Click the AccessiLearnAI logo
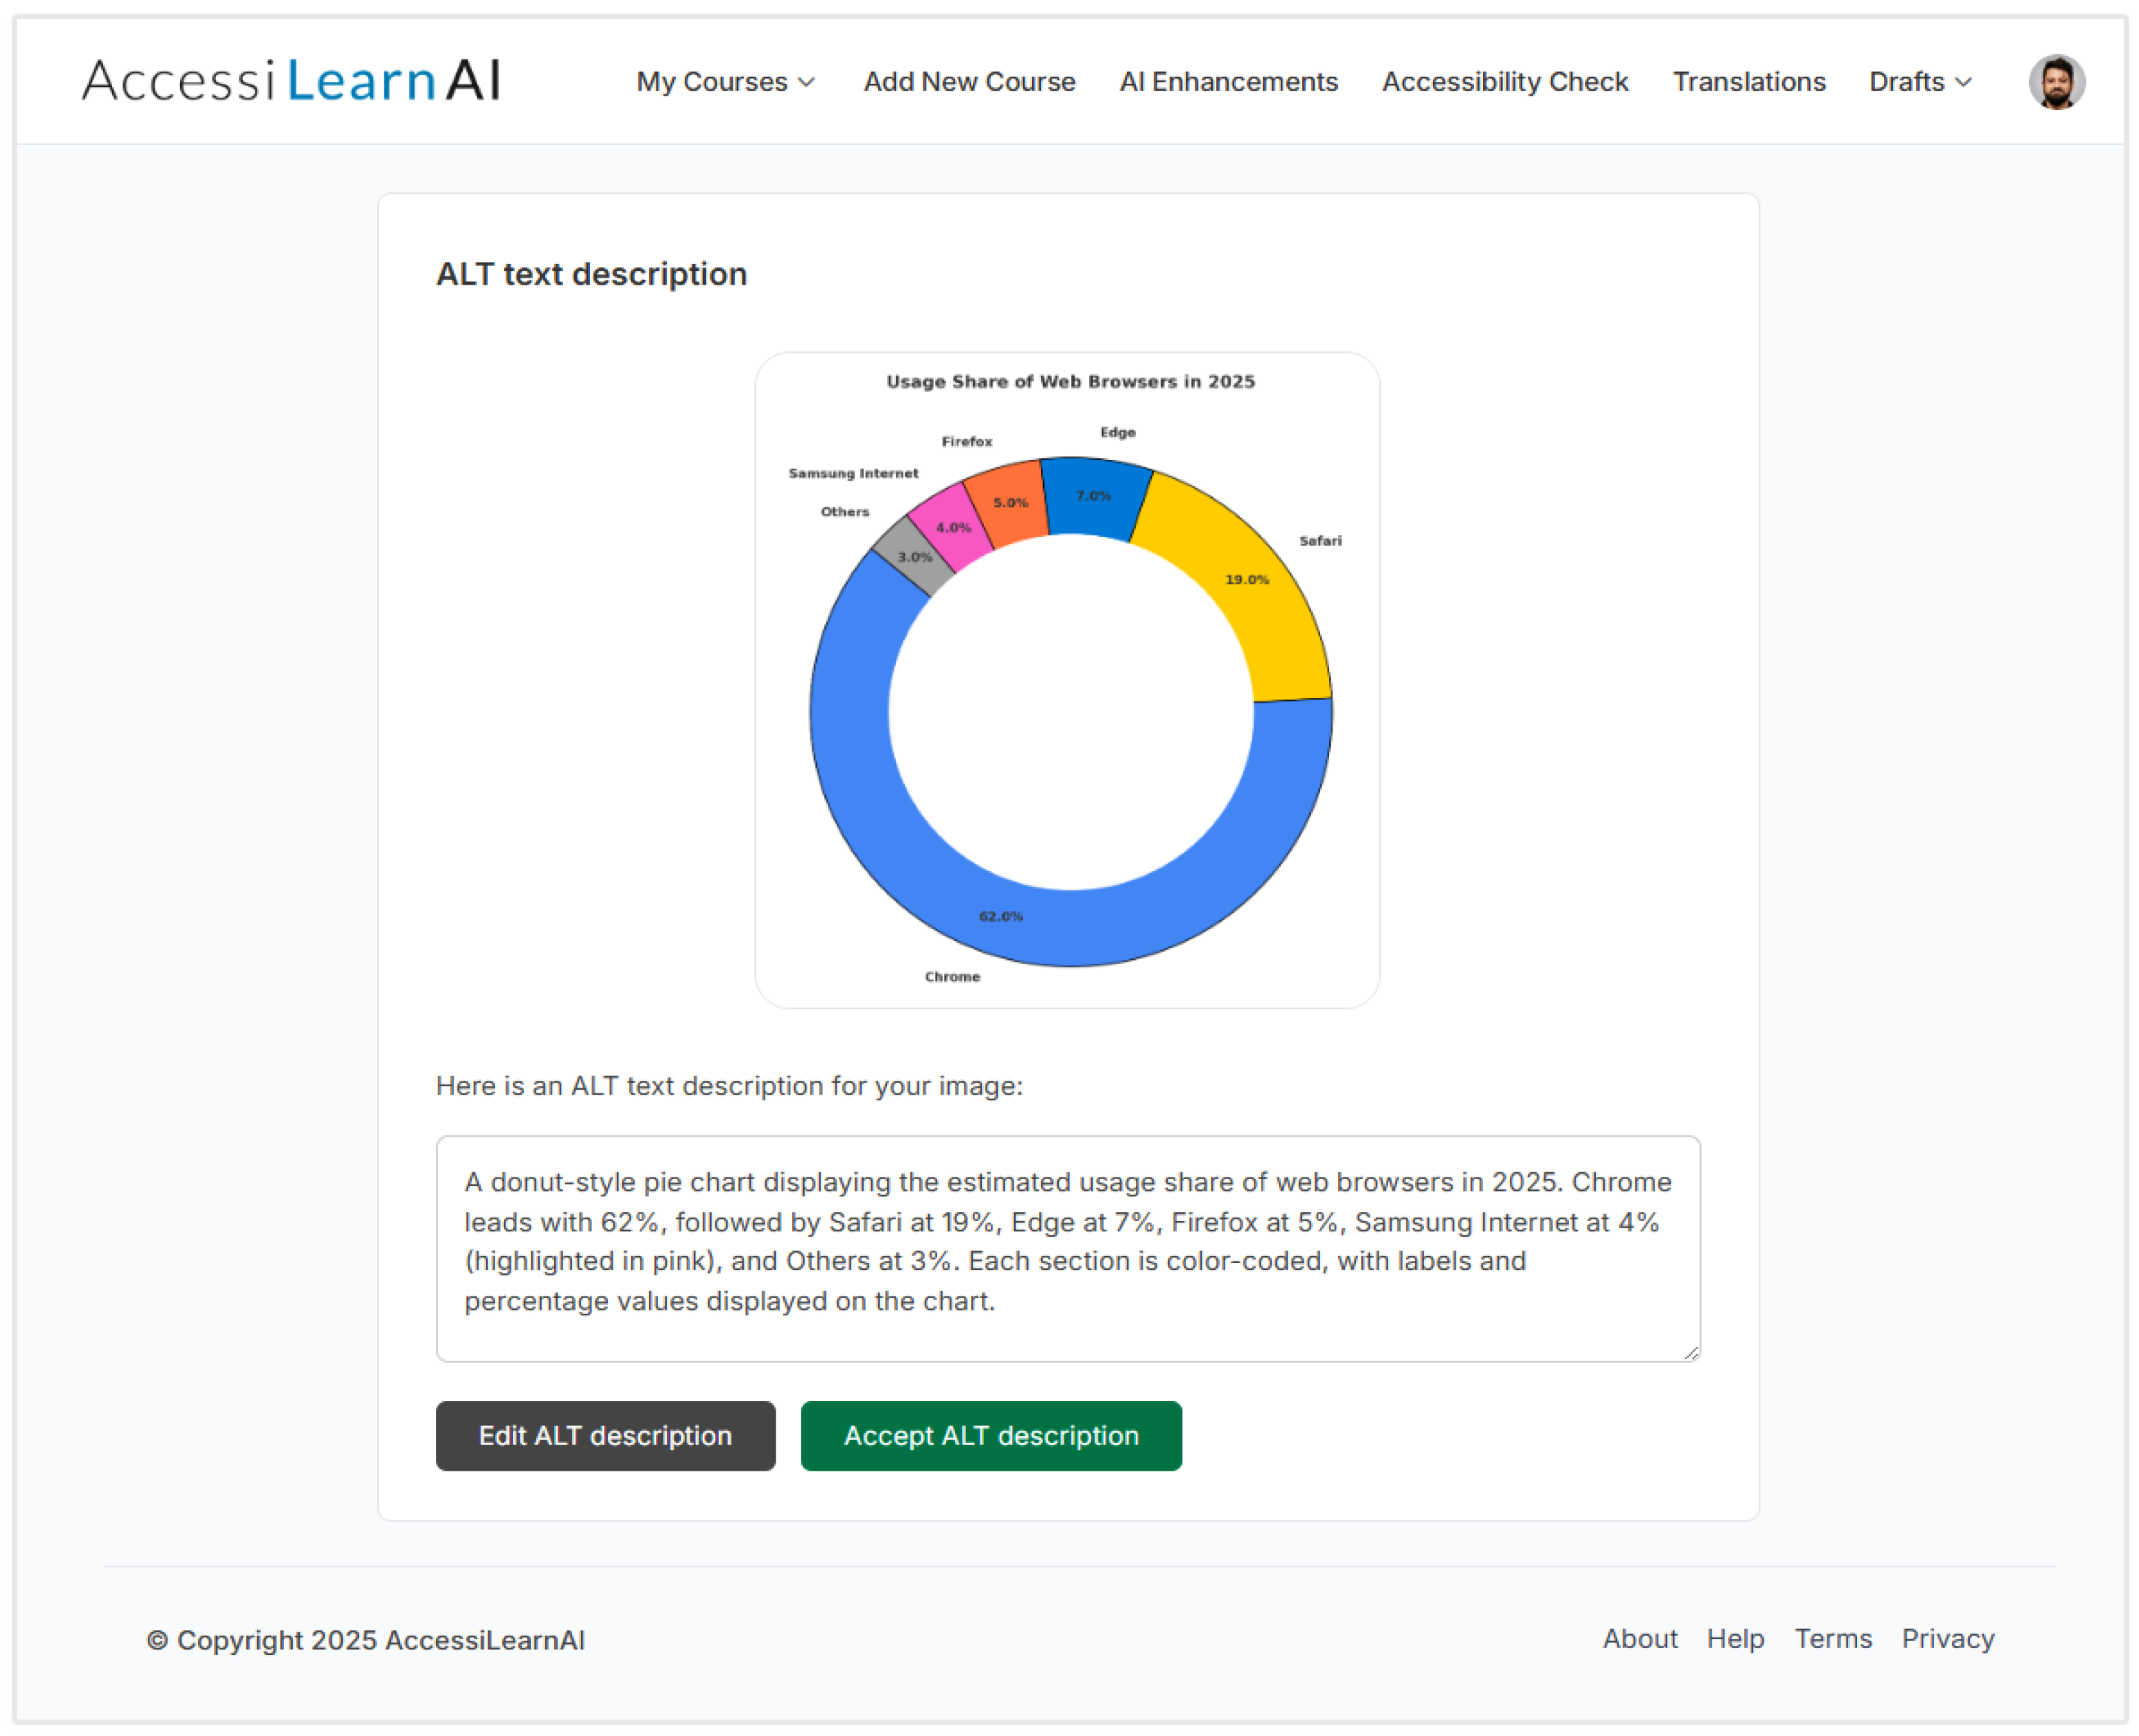Viewport: 2139px width, 1736px height. (x=290, y=81)
